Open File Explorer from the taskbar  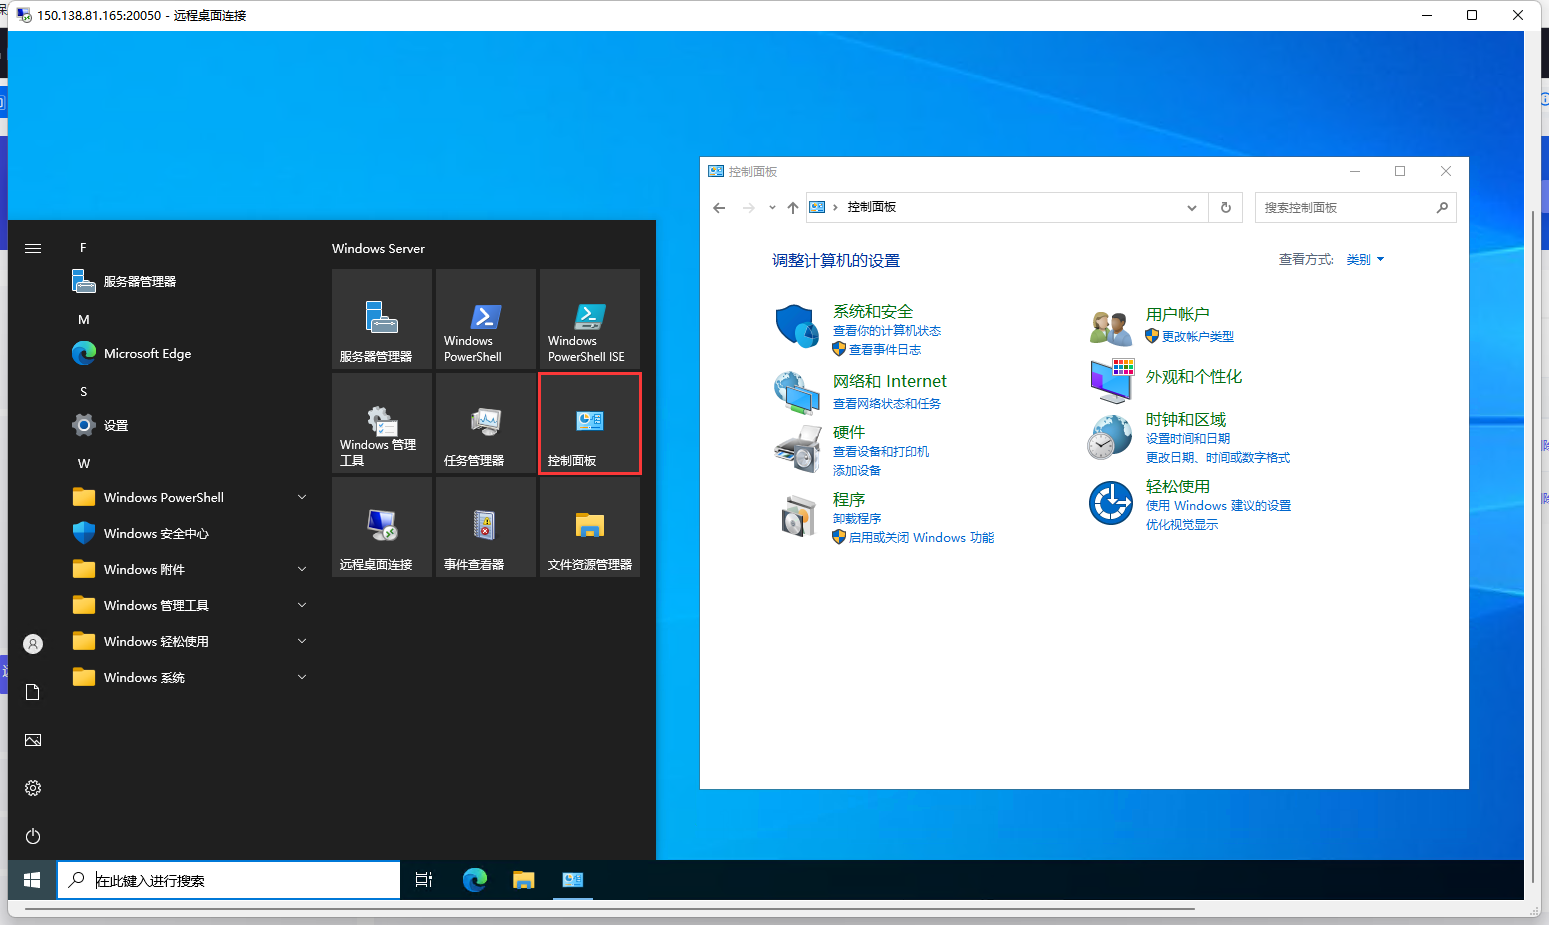pyautogui.click(x=524, y=880)
